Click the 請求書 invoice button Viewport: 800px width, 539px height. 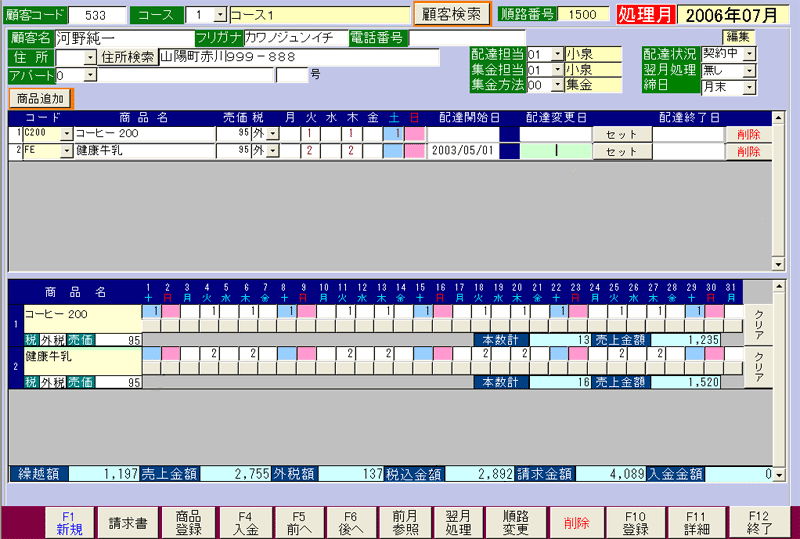(128, 523)
